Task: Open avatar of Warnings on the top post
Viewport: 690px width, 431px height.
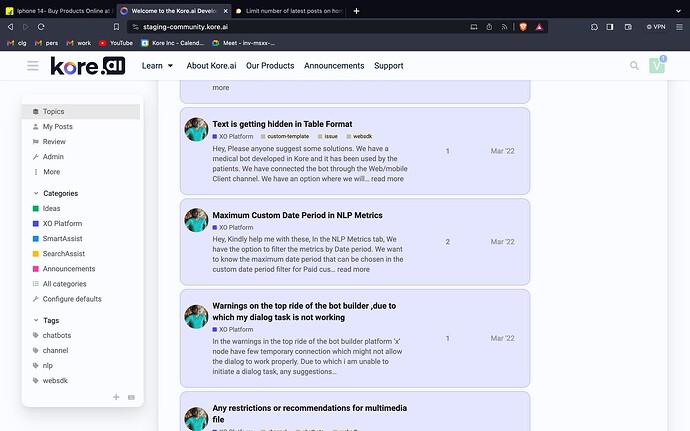Action: tap(196, 317)
